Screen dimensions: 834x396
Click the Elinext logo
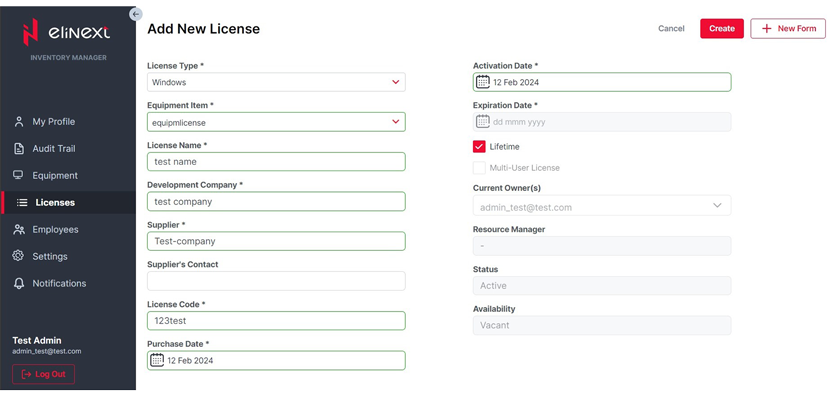point(66,32)
